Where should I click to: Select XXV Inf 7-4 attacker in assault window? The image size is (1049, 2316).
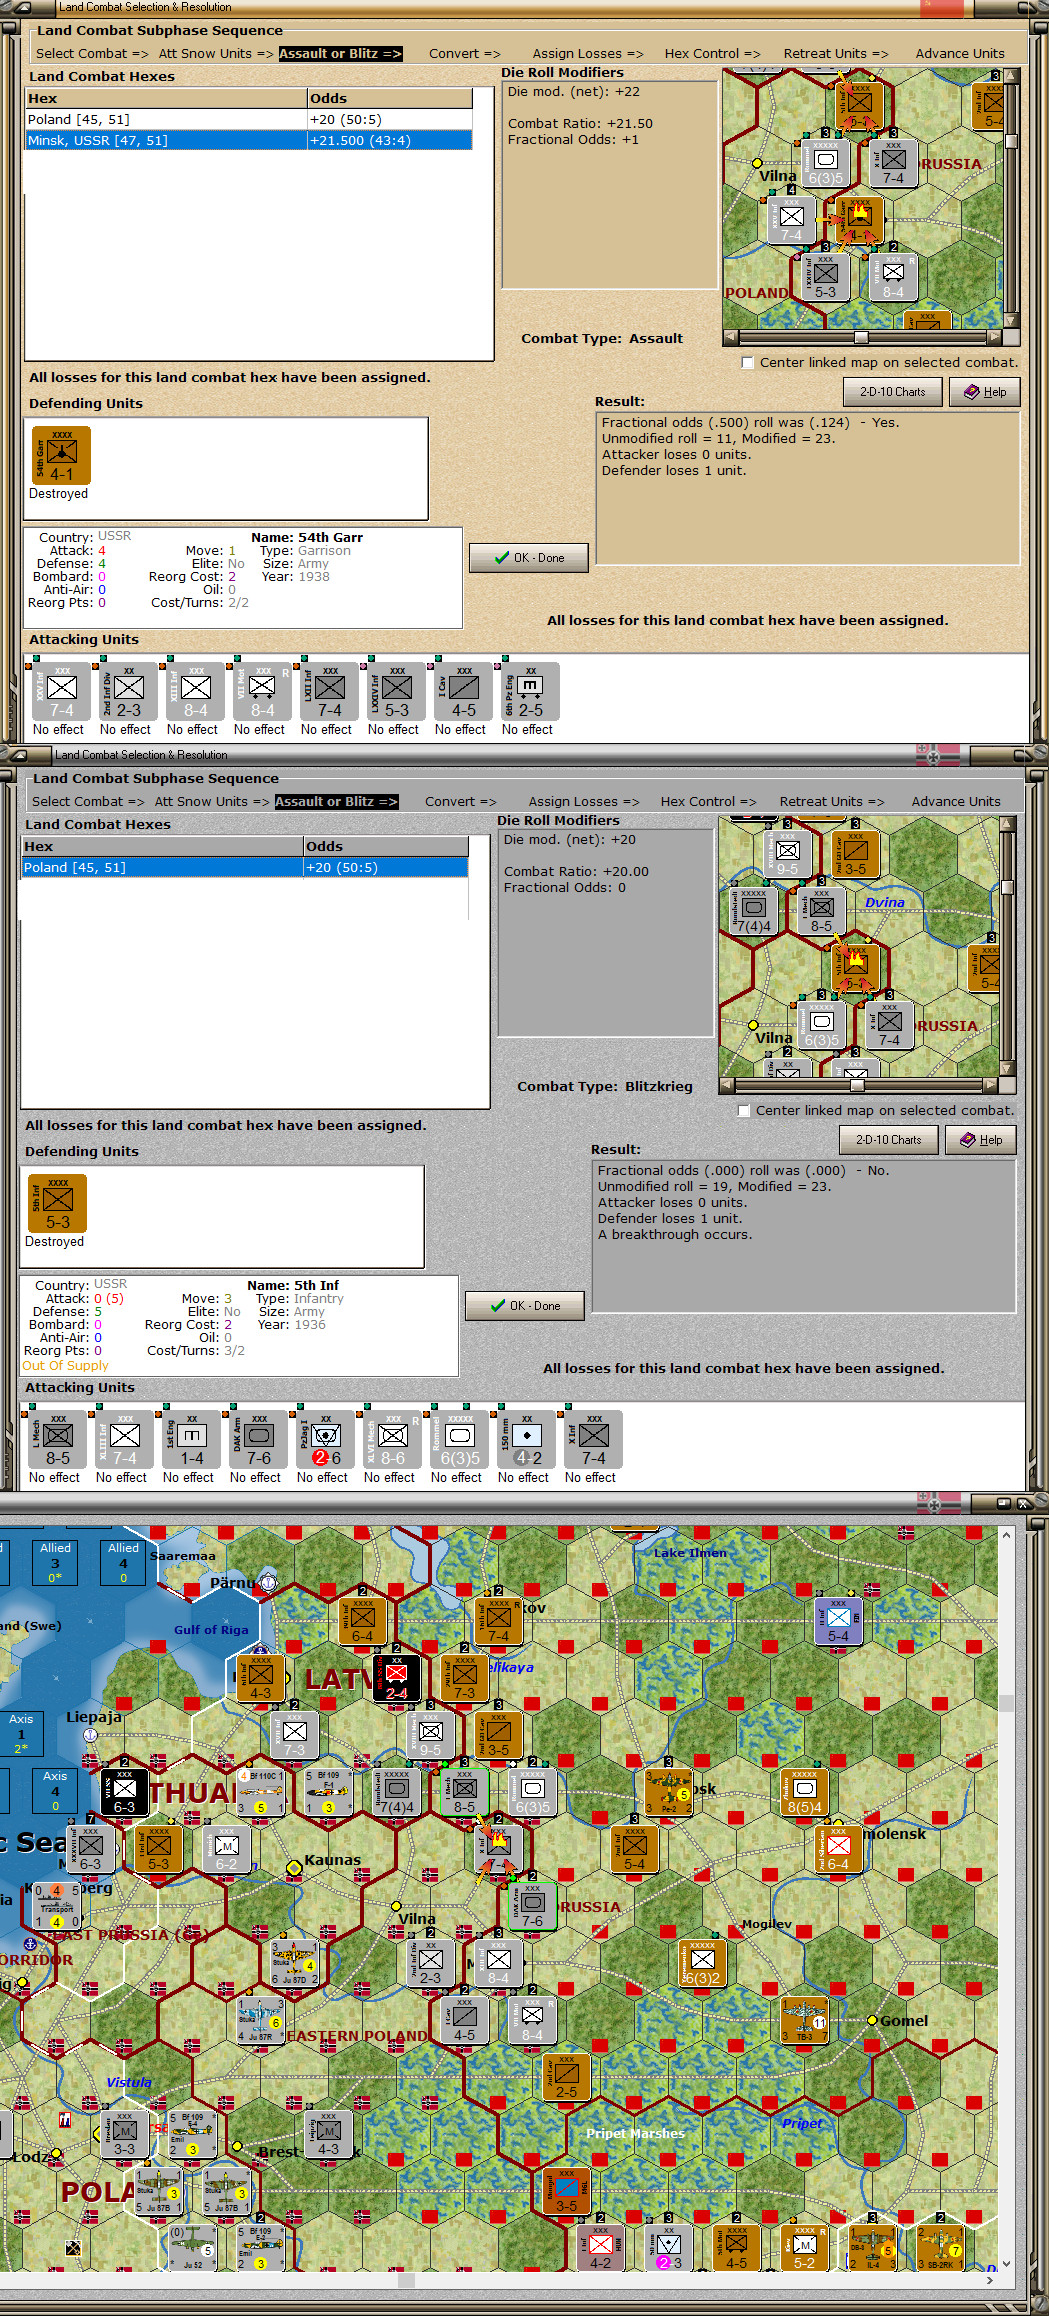[x=62, y=691]
